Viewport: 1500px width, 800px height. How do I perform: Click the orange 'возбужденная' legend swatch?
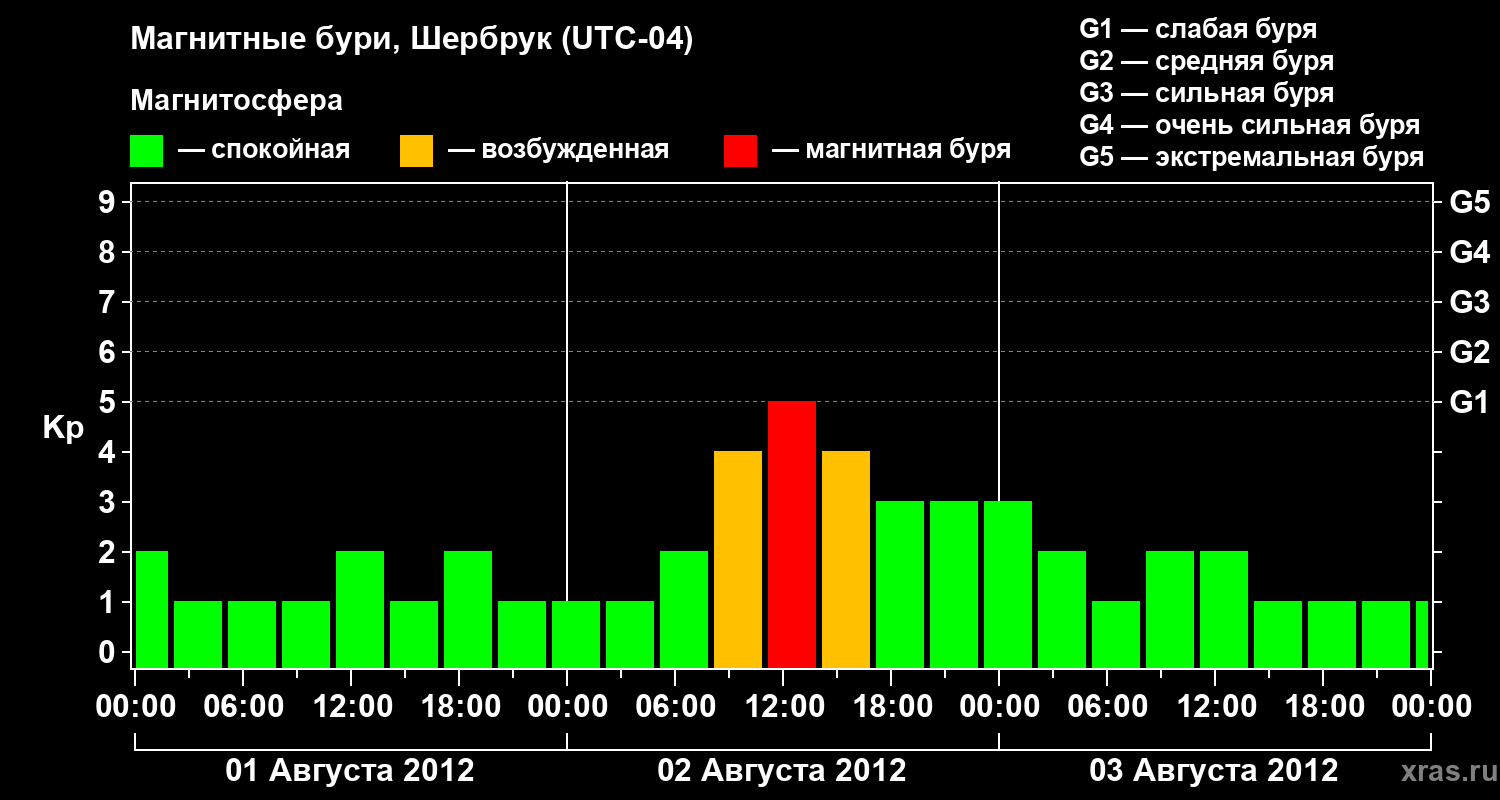point(417,151)
